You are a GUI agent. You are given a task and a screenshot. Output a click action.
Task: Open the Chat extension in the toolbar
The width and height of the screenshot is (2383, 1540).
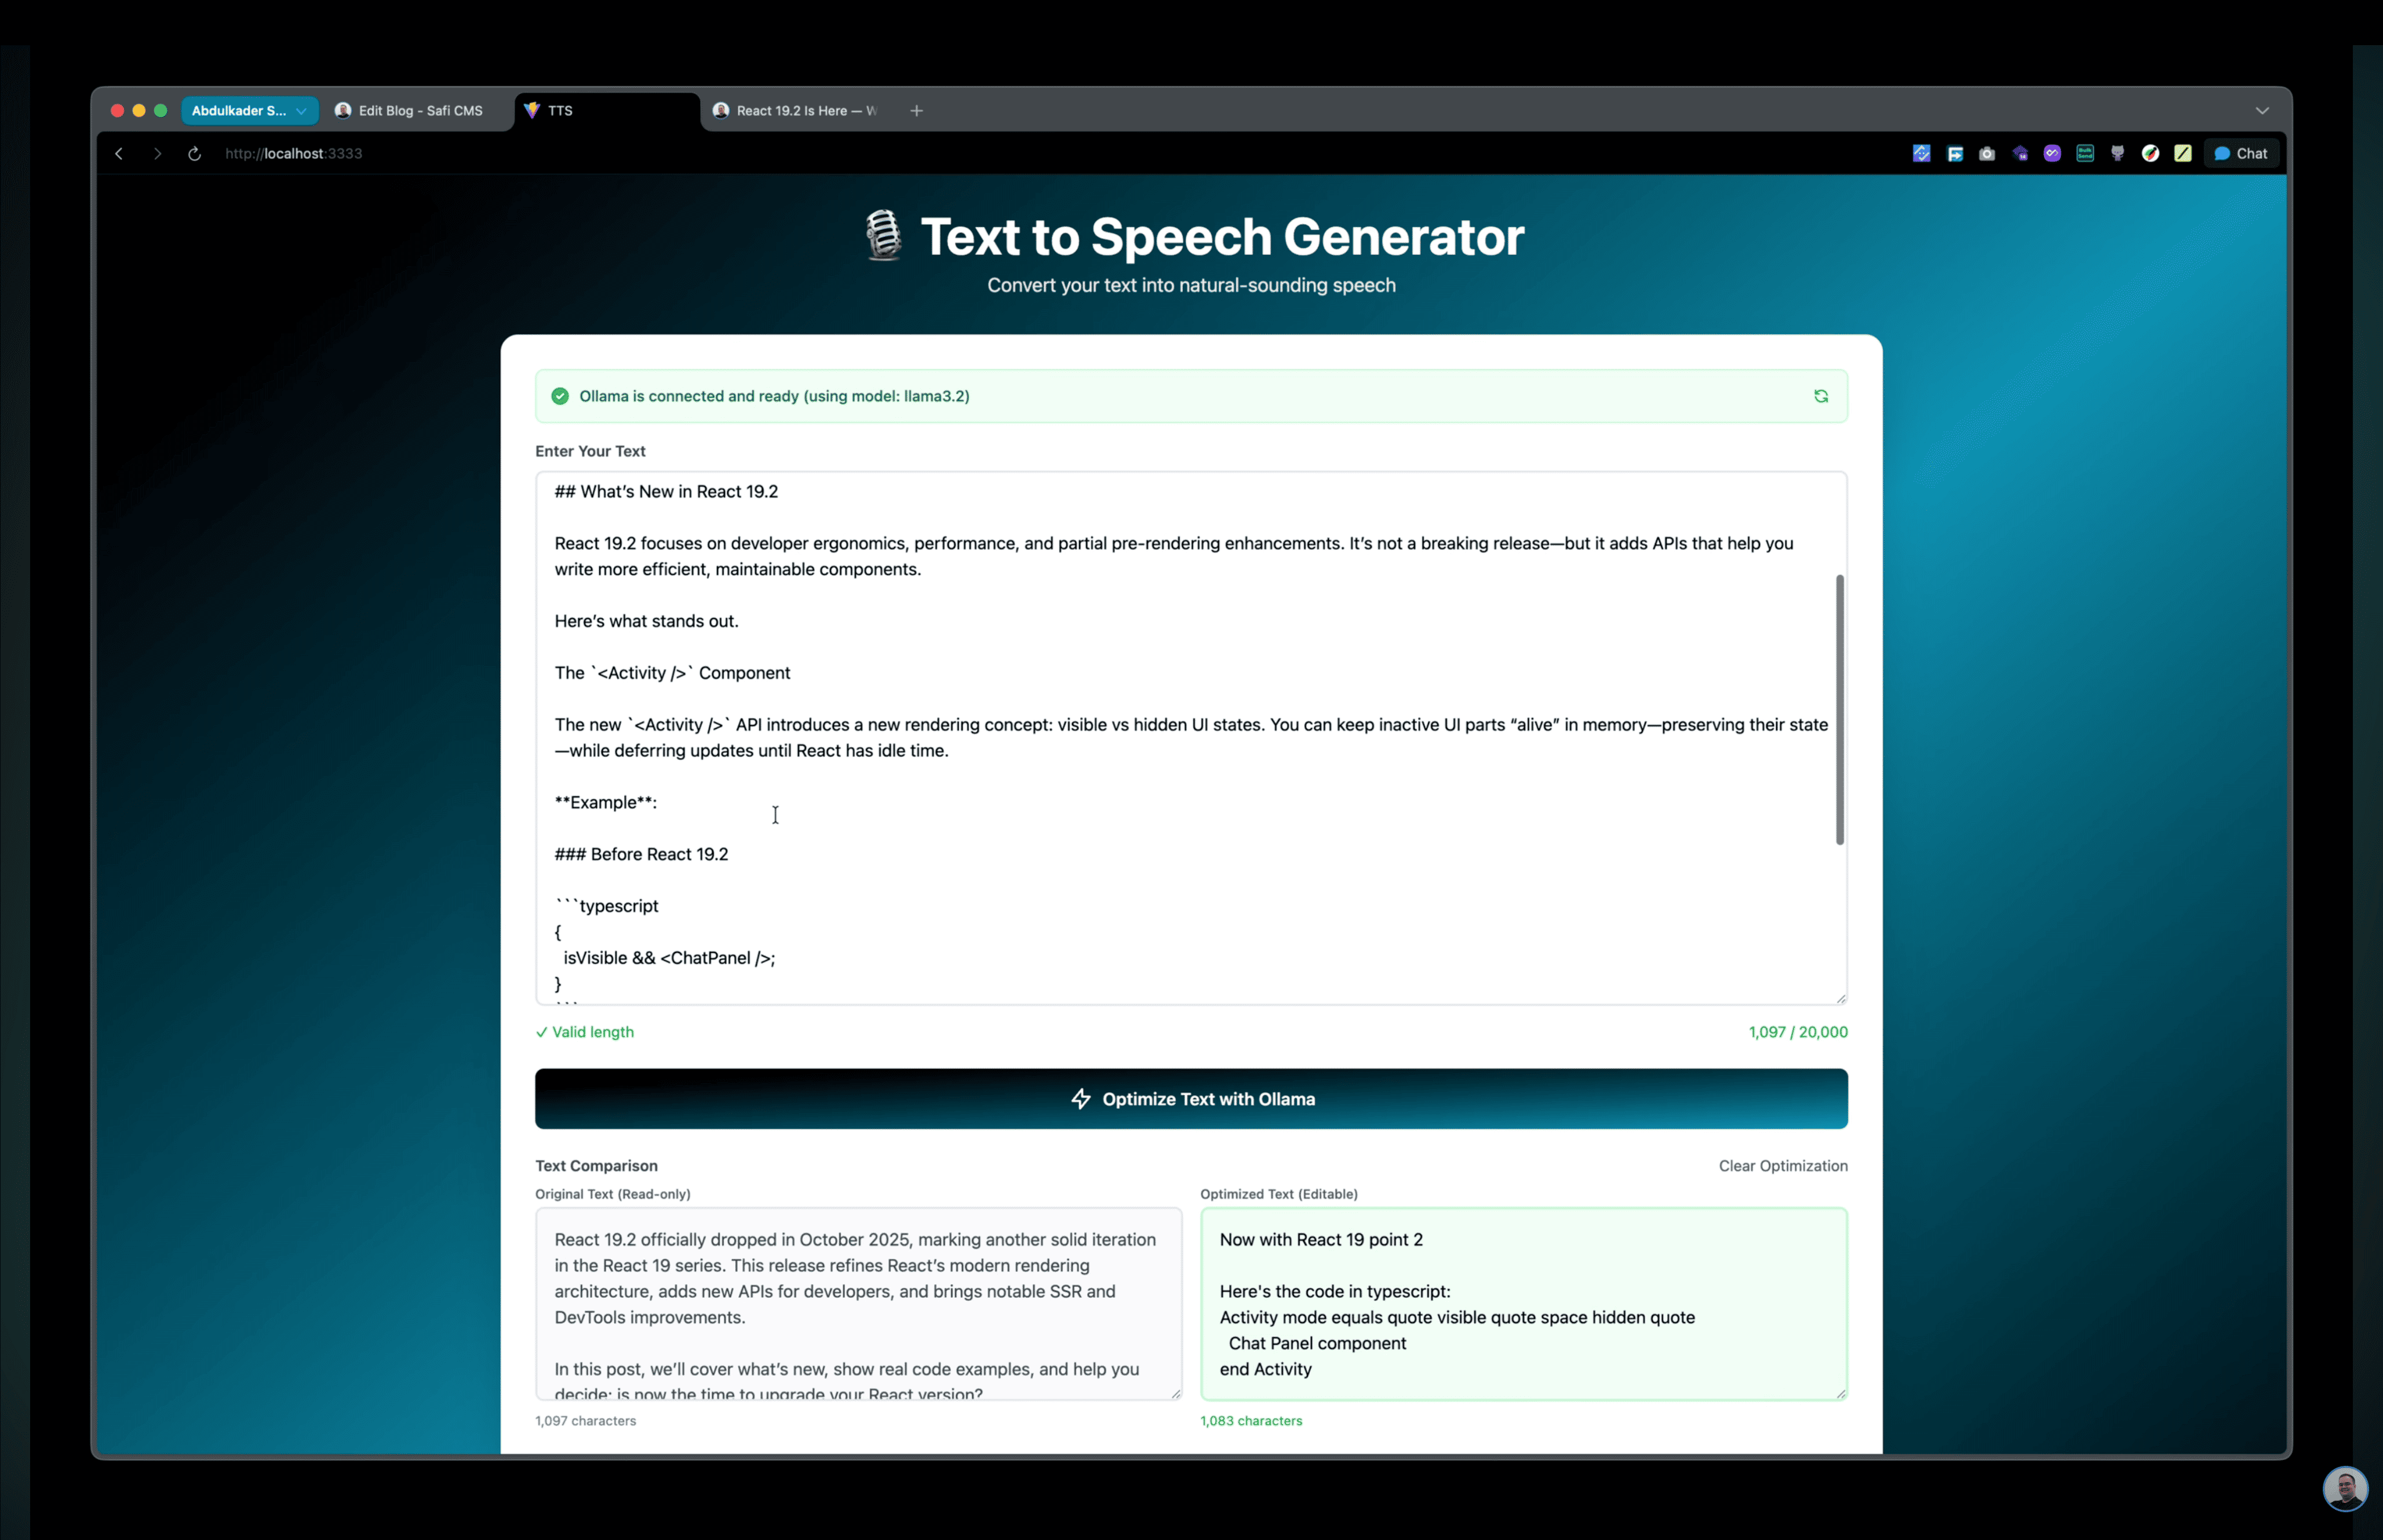pyautogui.click(x=2243, y=153)
